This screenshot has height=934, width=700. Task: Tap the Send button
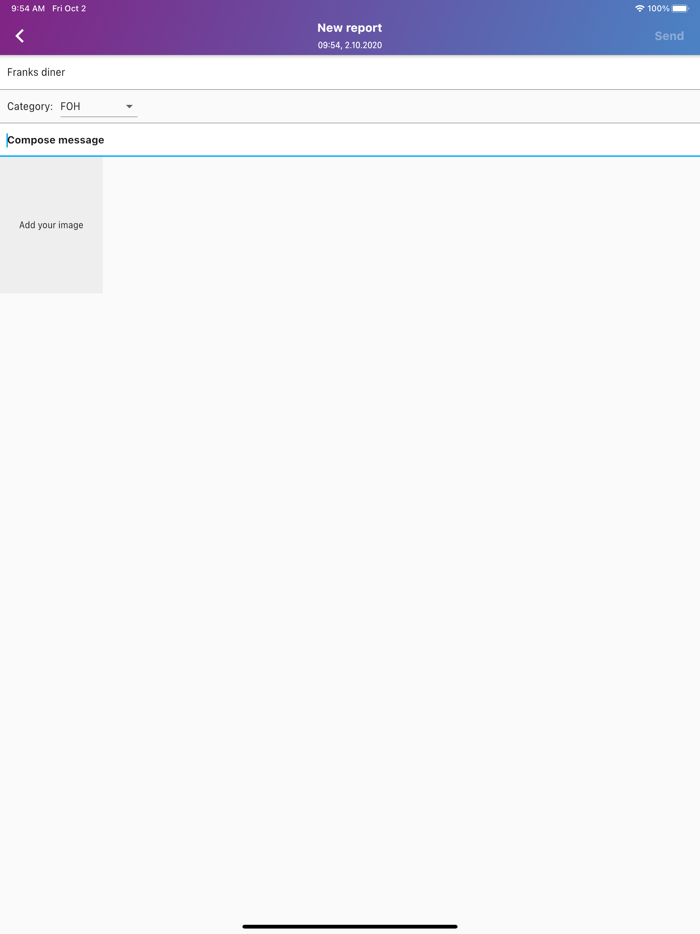tap(669, 36)
